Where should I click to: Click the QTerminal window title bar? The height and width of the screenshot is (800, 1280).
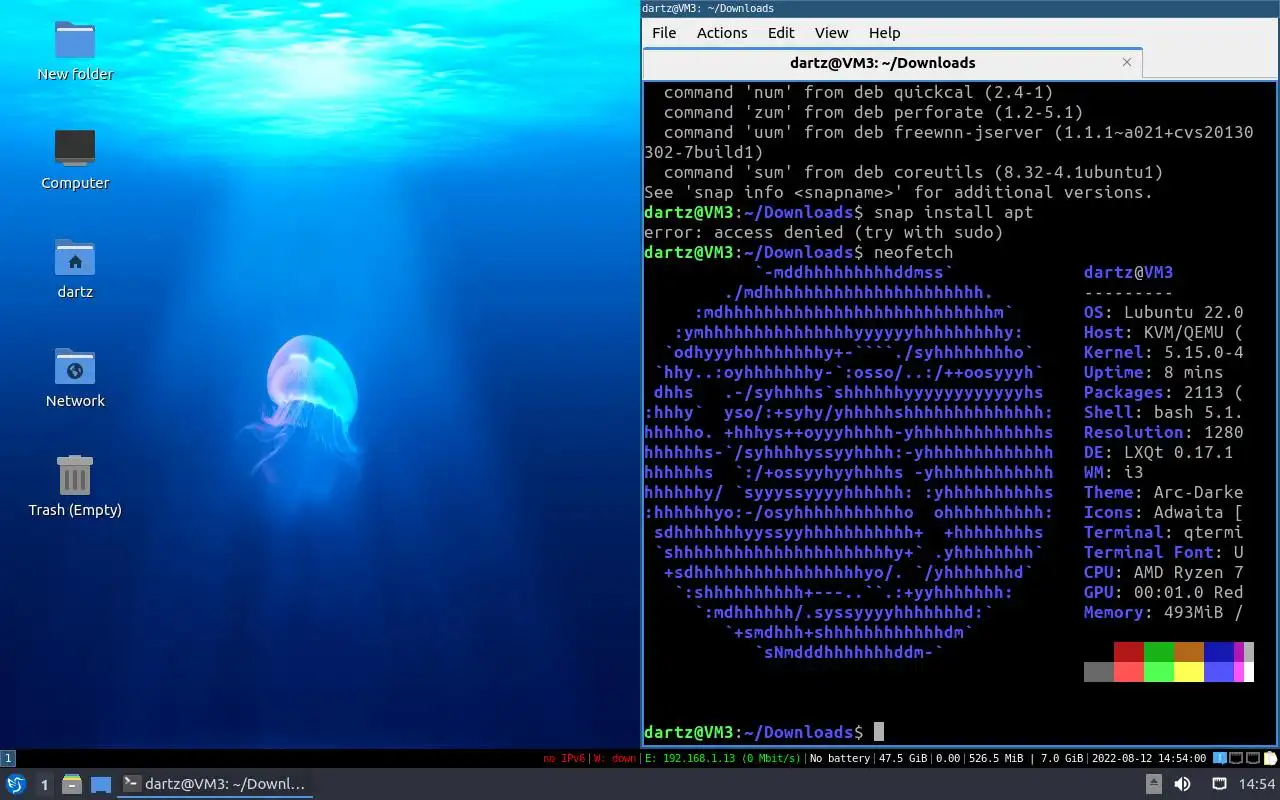coord(960,8)
